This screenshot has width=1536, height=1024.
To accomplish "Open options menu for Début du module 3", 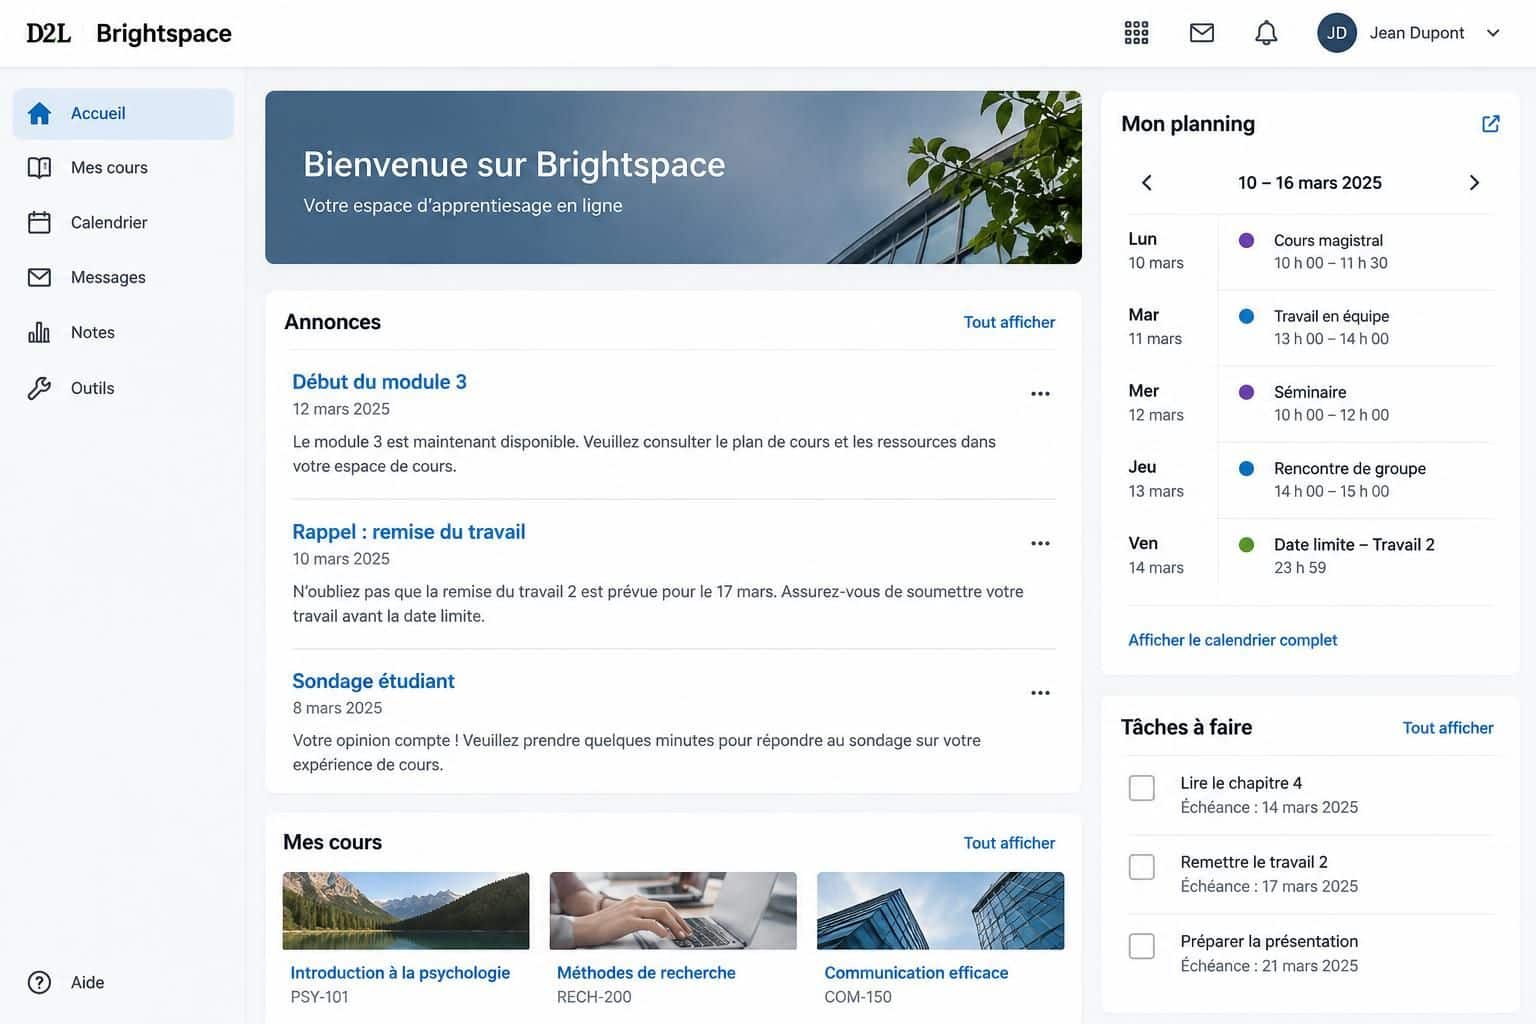I will click(1040, 394).
